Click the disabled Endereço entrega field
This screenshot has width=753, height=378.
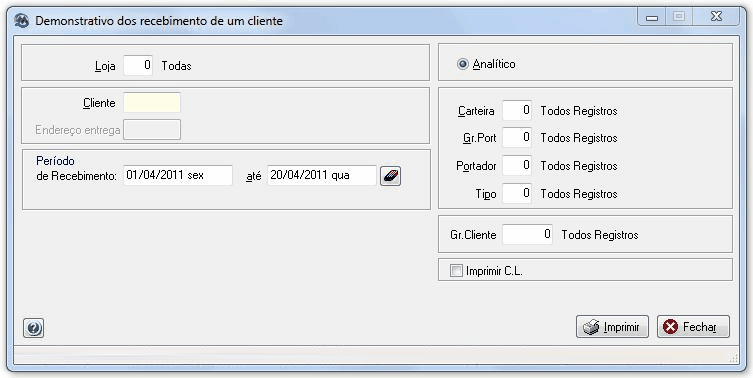click(x=152, y=130)
